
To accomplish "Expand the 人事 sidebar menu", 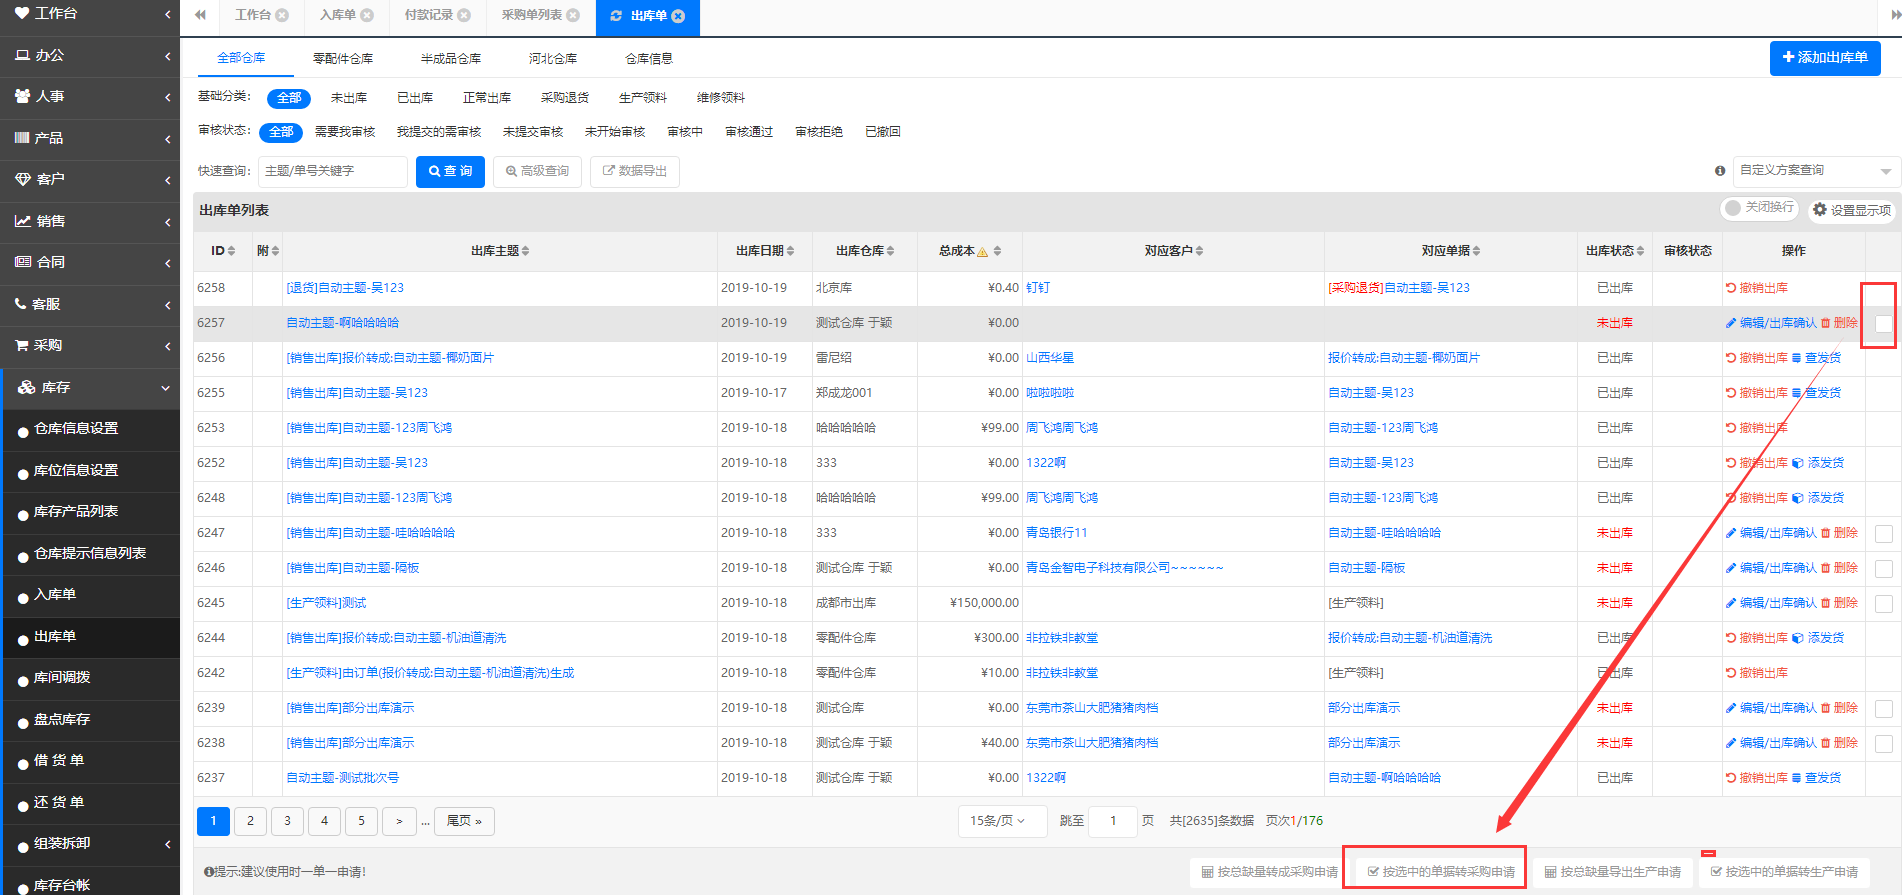I will tap(90, 97).
